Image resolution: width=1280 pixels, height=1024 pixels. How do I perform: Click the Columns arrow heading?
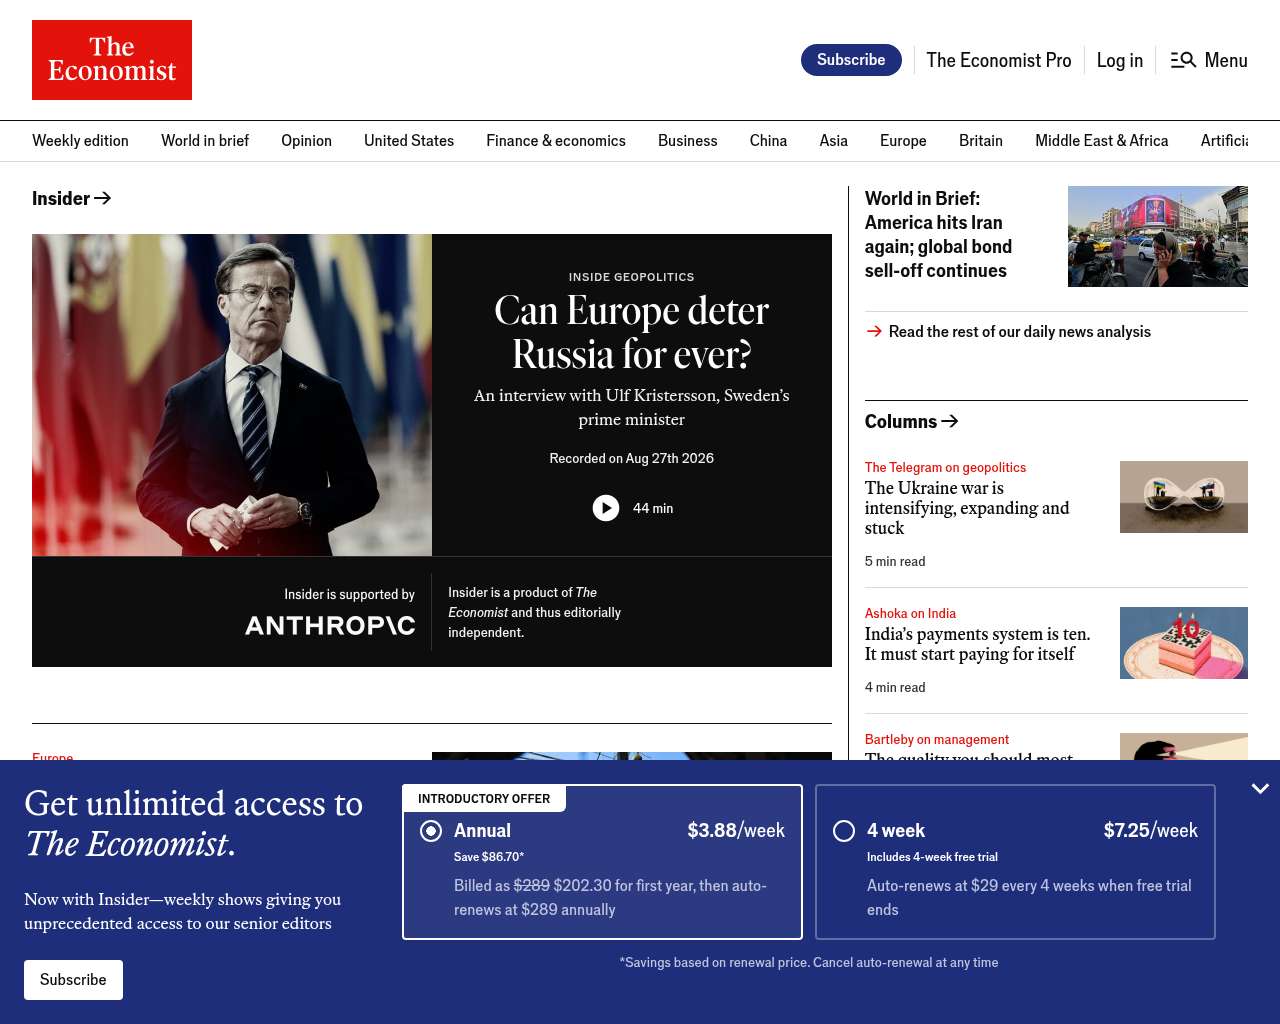(x=912, y=421)
